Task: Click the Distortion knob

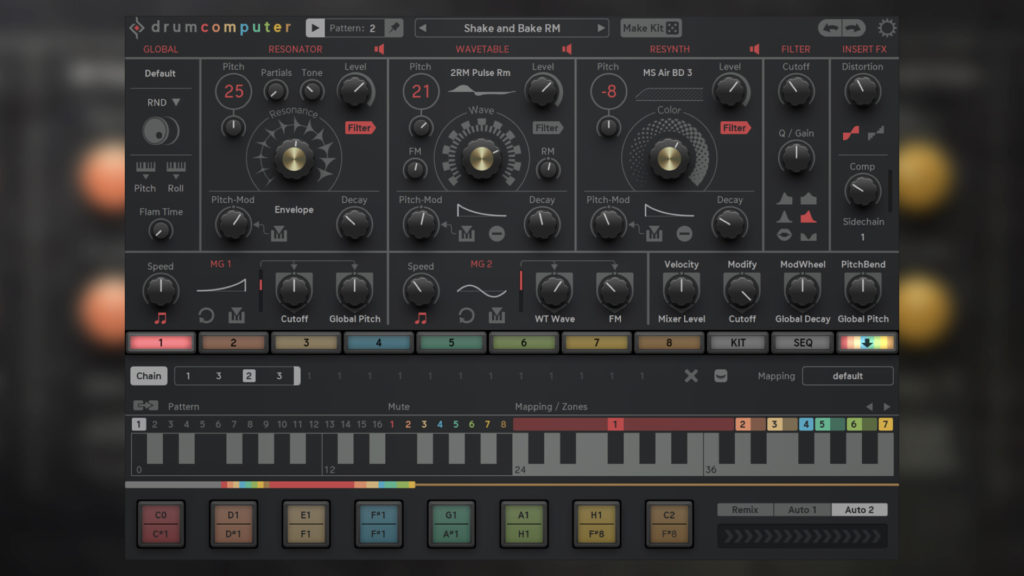Action: tap(863, 91)
